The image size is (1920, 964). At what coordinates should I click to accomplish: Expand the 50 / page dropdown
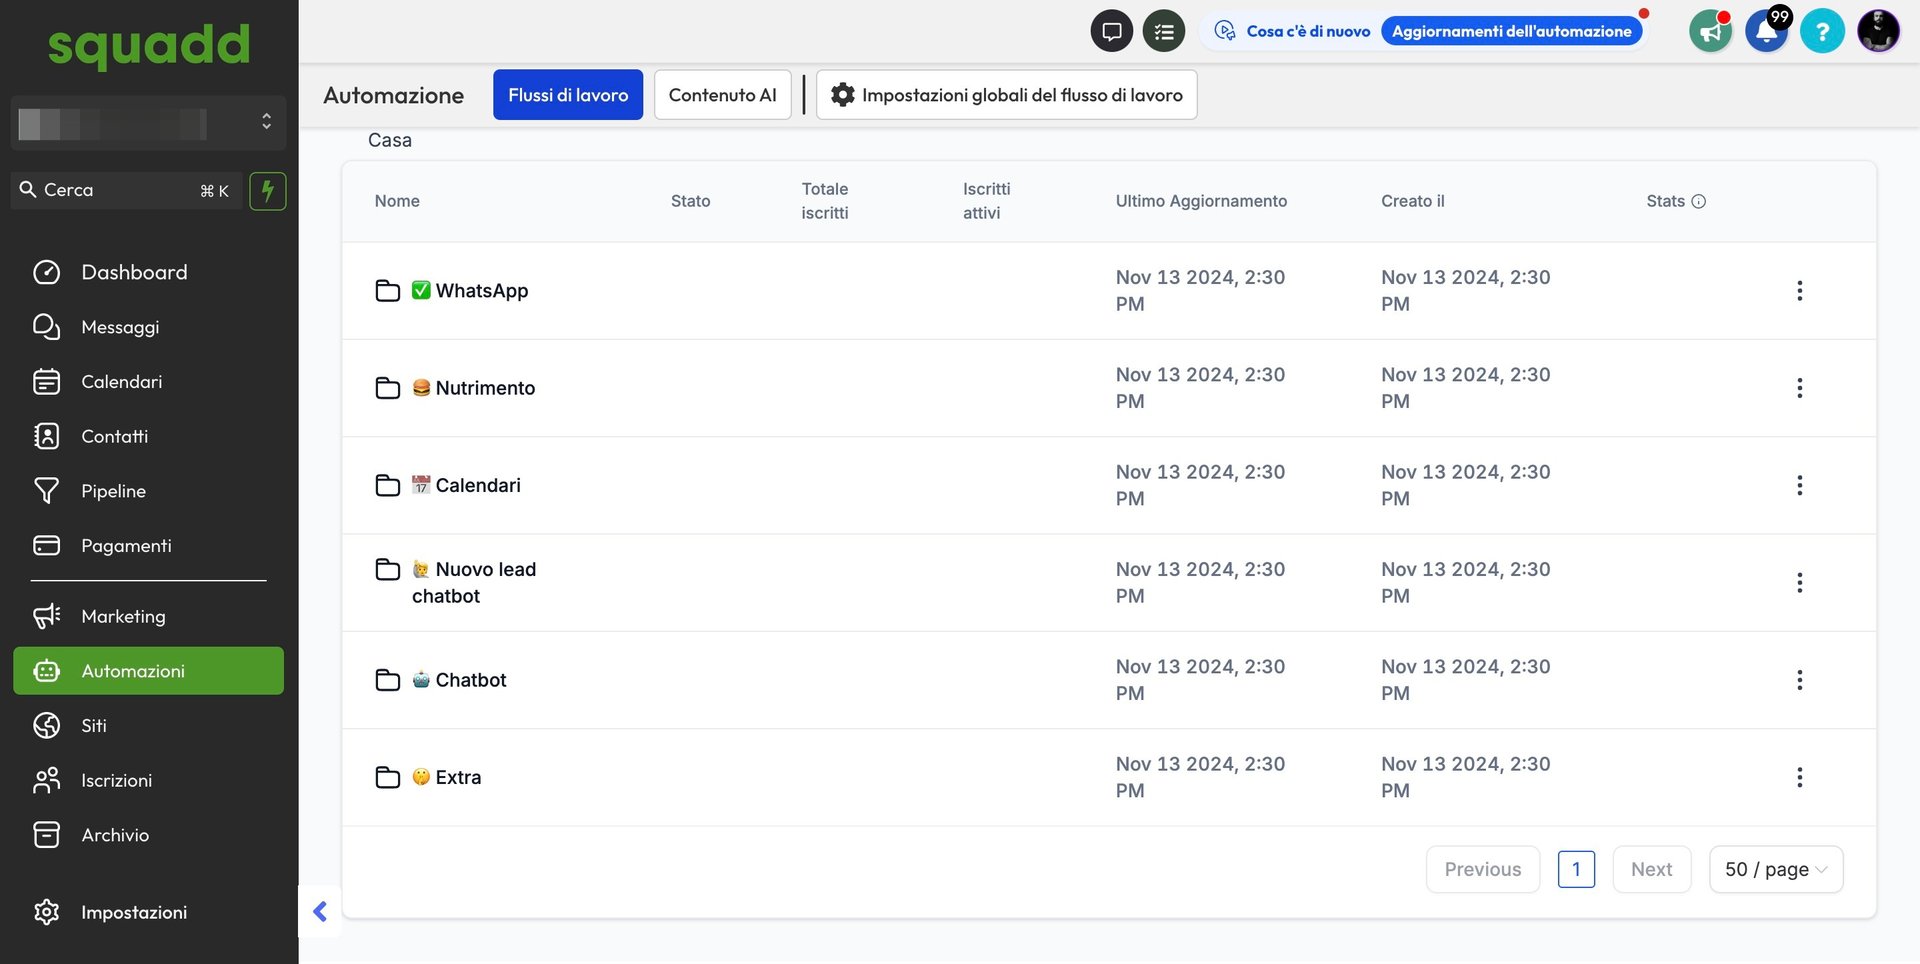click(1775, 869)
